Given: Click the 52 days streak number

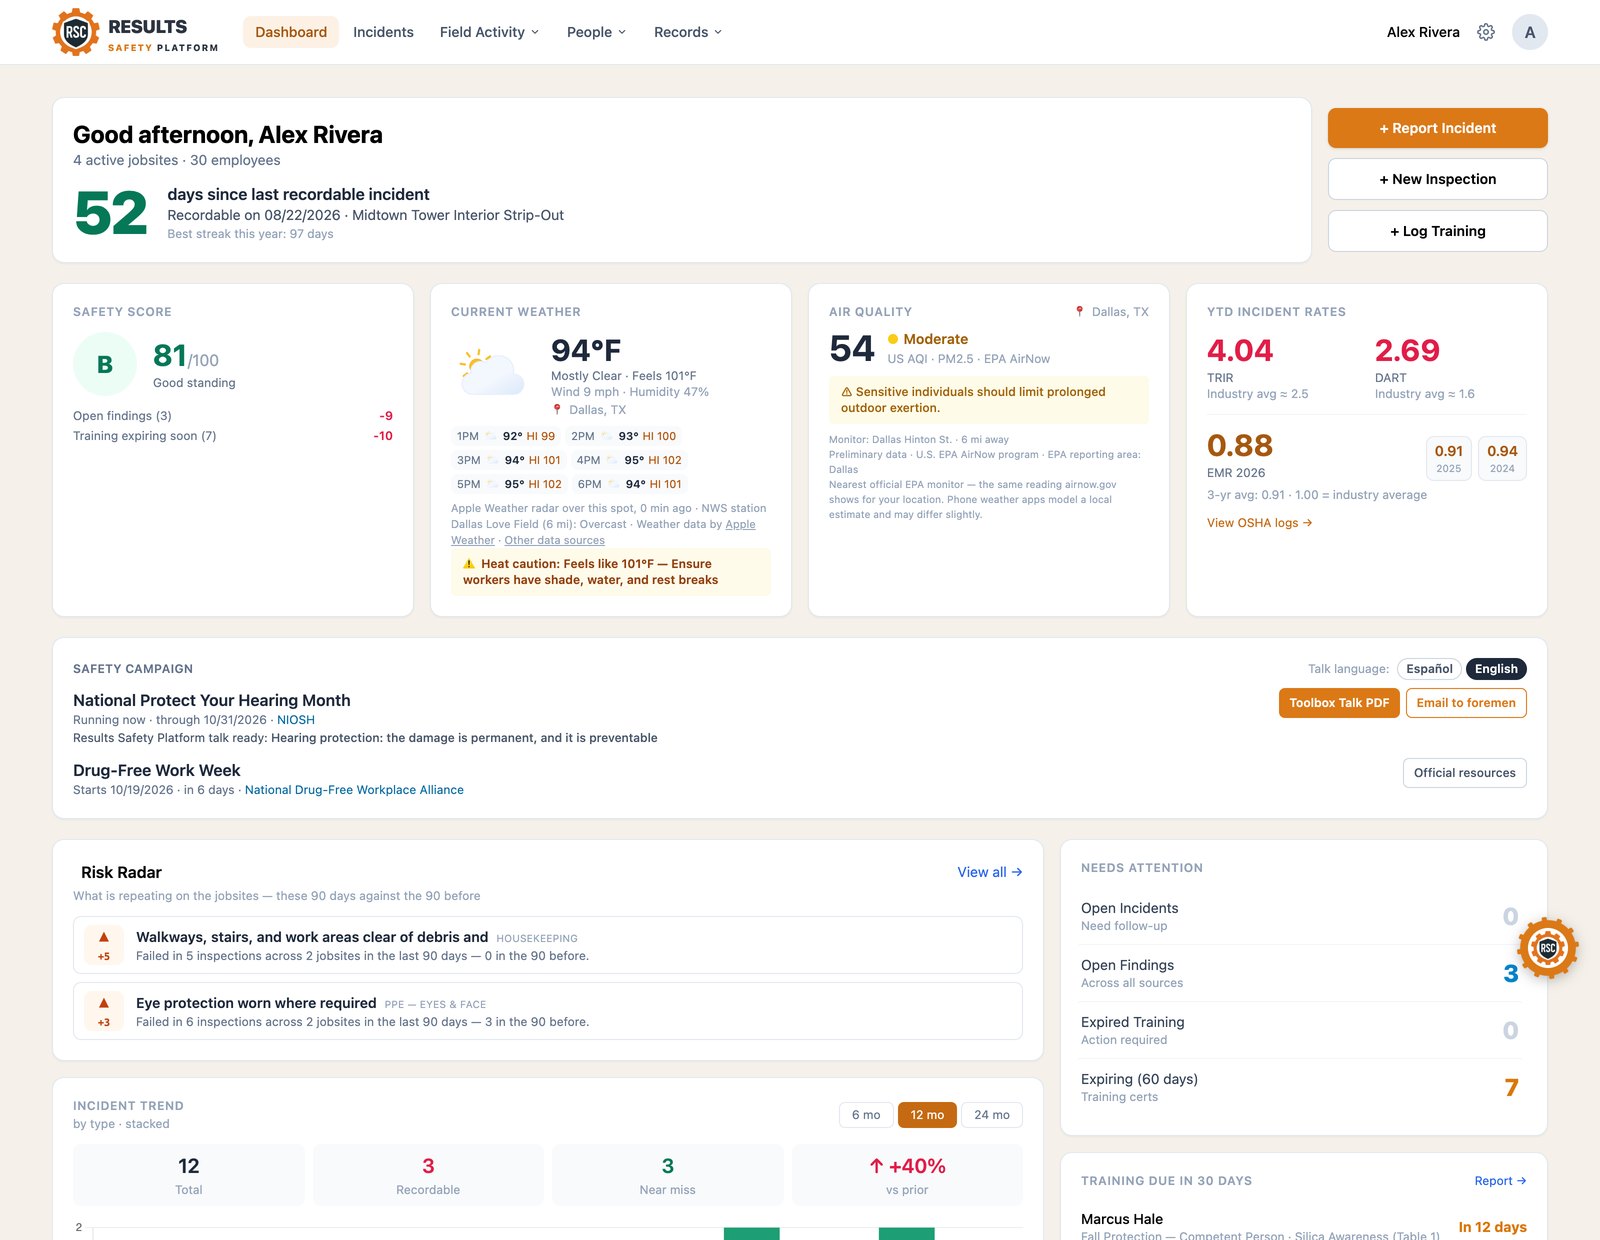Looking at the screenshot, I should click(111, 213).
